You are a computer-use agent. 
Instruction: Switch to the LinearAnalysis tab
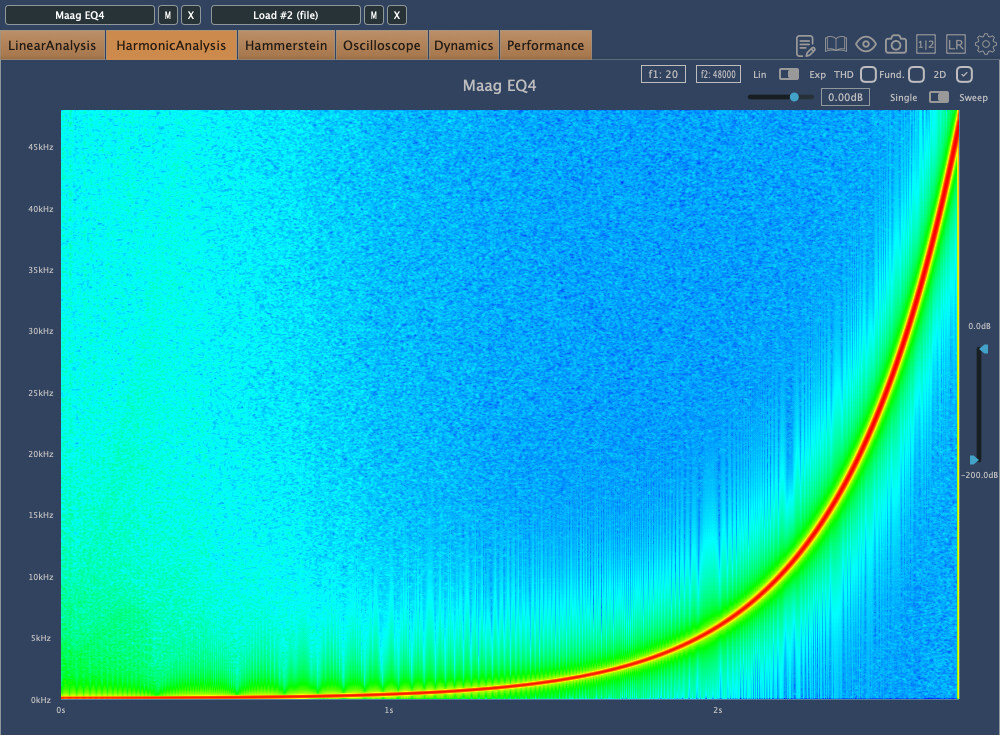[52, 45]
